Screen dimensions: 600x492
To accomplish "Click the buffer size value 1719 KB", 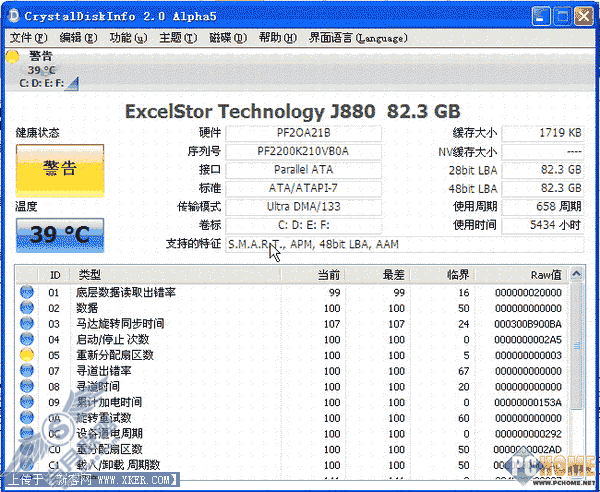I will pyautogui.click(x=543, y=133).
